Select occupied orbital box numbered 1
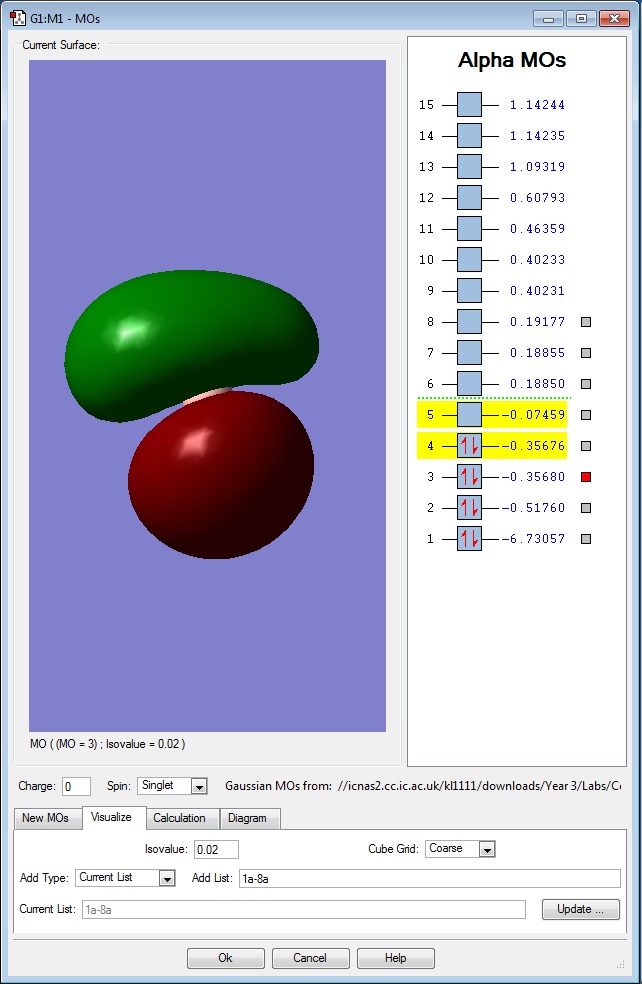Screen dimensions: 642x984 point(469,538)
